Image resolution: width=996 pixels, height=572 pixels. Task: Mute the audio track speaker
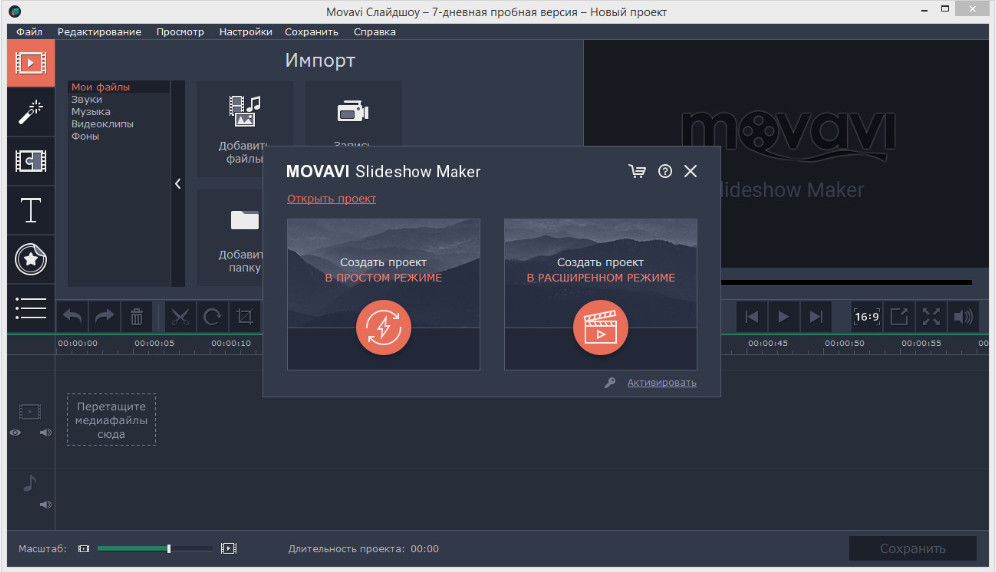click(45, 505)
